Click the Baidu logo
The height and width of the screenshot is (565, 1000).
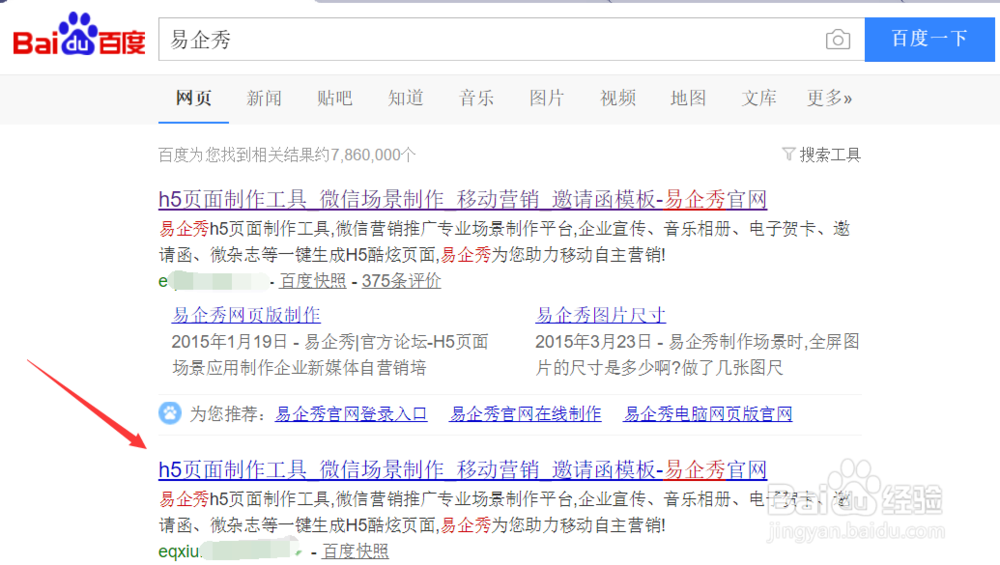79,35
